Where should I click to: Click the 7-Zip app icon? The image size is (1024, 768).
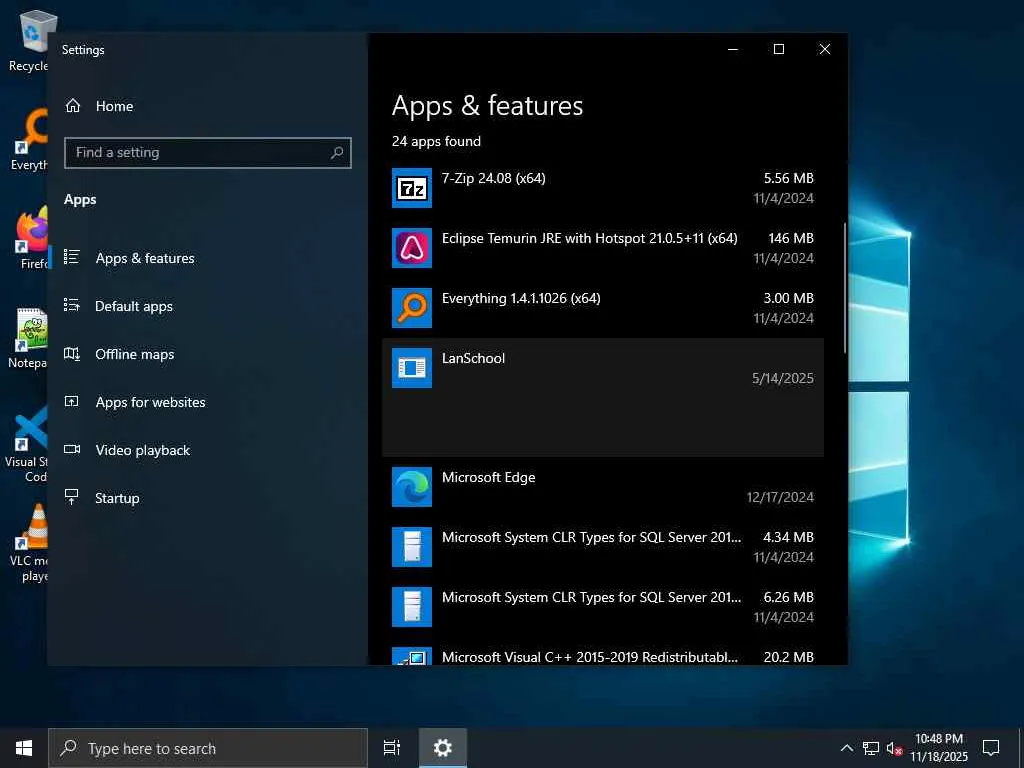(x=411, y=188)
